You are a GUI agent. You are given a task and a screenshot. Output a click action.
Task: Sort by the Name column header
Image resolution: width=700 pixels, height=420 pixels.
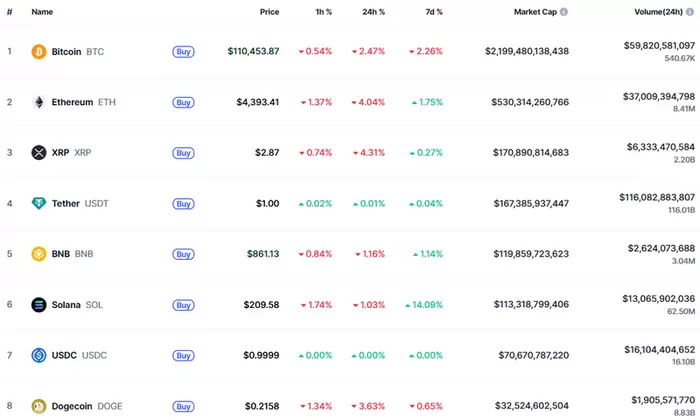[x=42, y=12]
